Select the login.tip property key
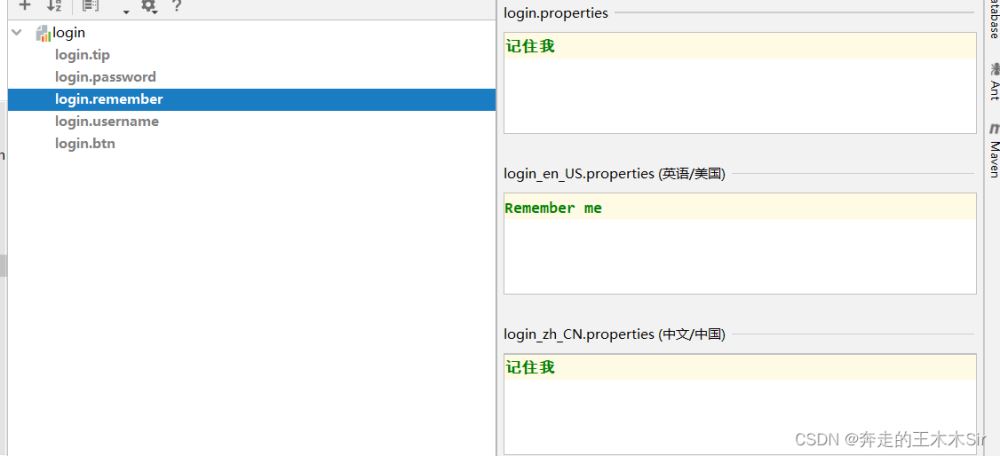 [82, 55]
